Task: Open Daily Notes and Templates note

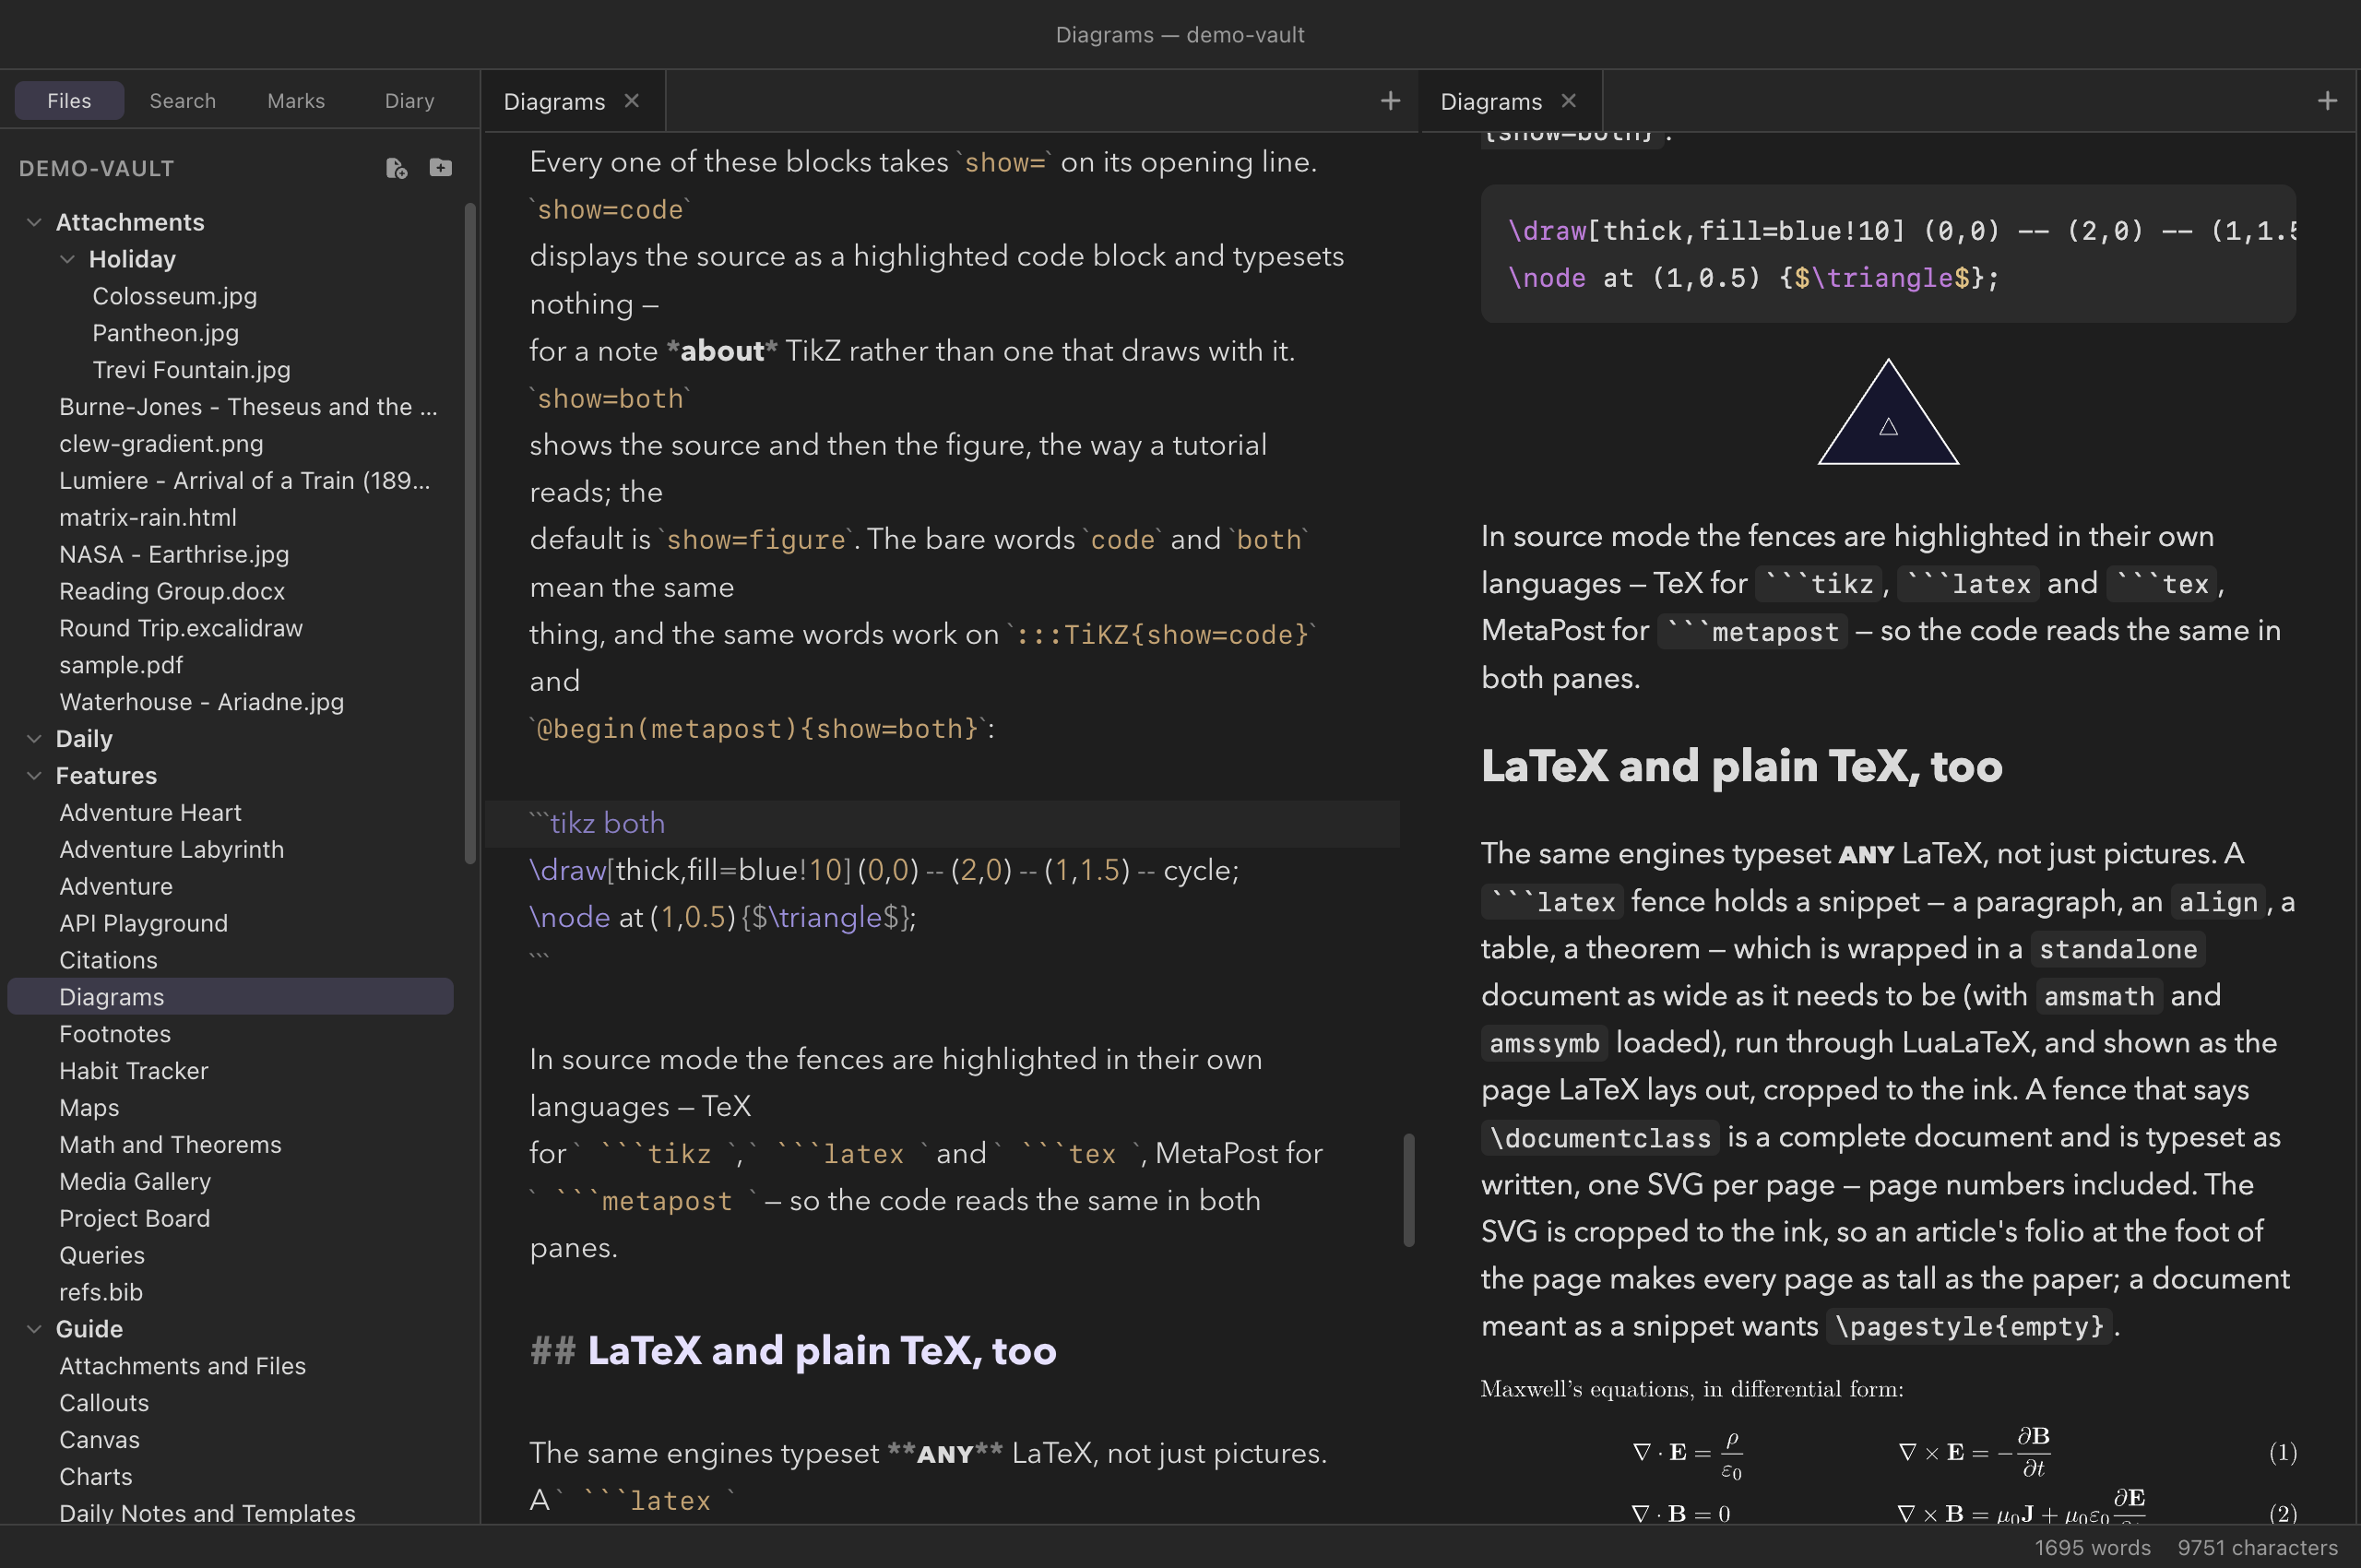Action: coord(207,1514)
